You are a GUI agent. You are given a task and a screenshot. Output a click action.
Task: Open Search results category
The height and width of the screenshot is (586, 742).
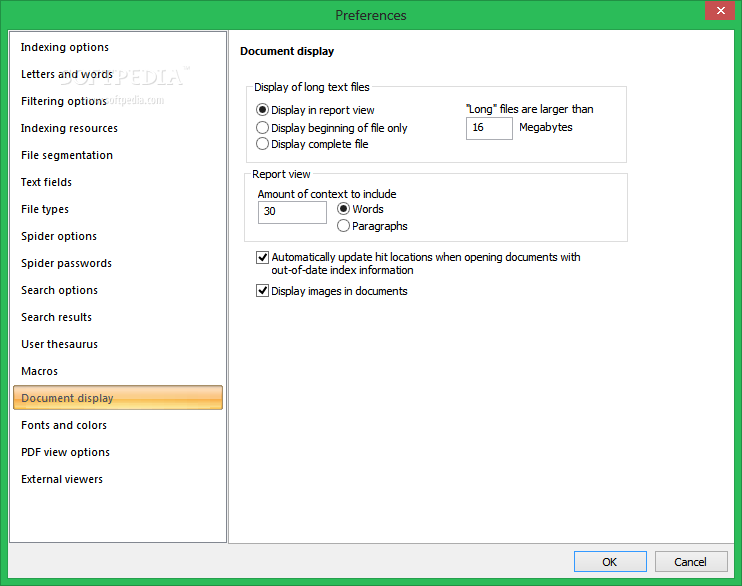pos(118,317)
